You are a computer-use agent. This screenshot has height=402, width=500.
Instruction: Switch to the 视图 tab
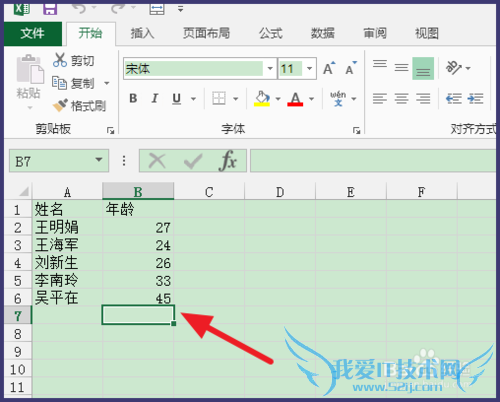(x=427, y=33)
